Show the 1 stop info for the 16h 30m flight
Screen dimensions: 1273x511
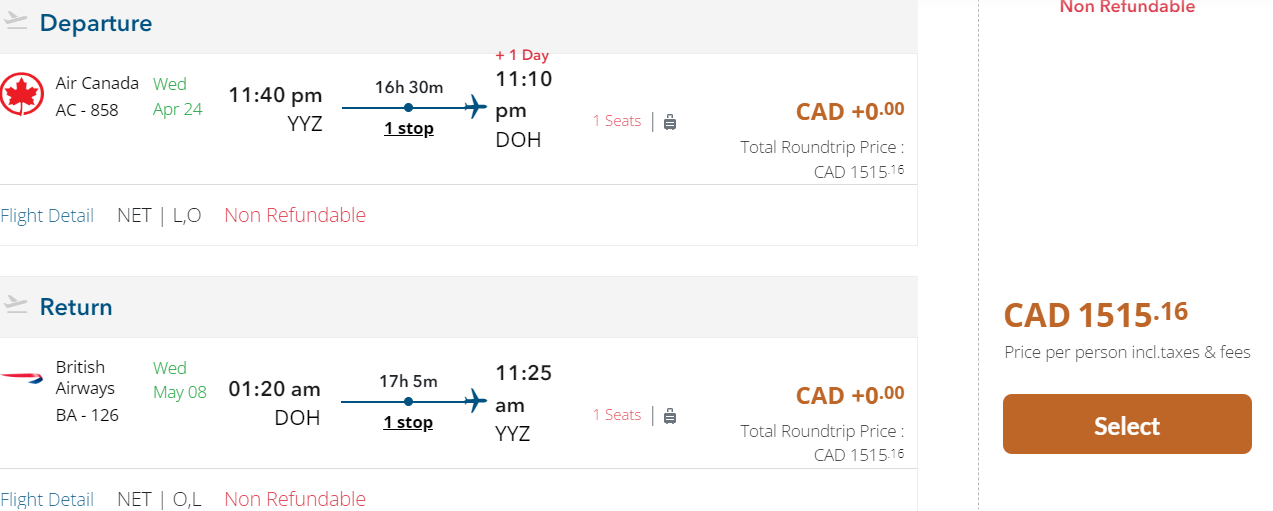[408, 128]
